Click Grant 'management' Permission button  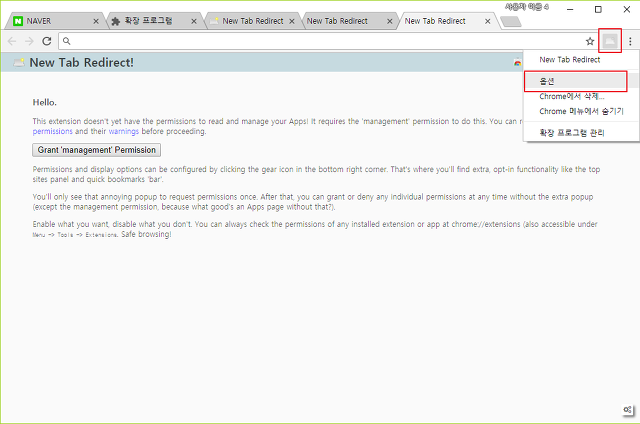(97, 150)
